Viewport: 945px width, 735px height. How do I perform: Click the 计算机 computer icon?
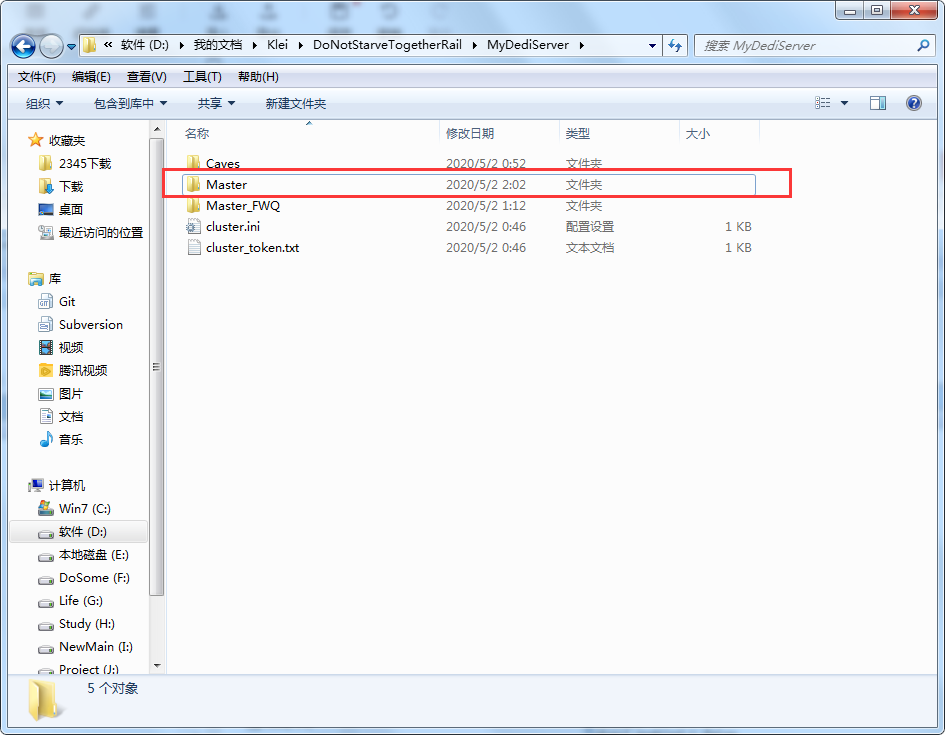point(36,485)
